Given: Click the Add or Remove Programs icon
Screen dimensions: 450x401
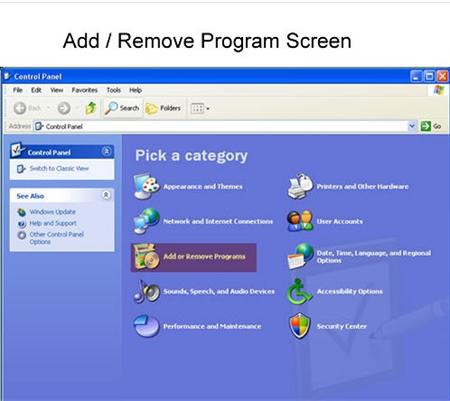Looking at the screenshot, I should [146, 257].
